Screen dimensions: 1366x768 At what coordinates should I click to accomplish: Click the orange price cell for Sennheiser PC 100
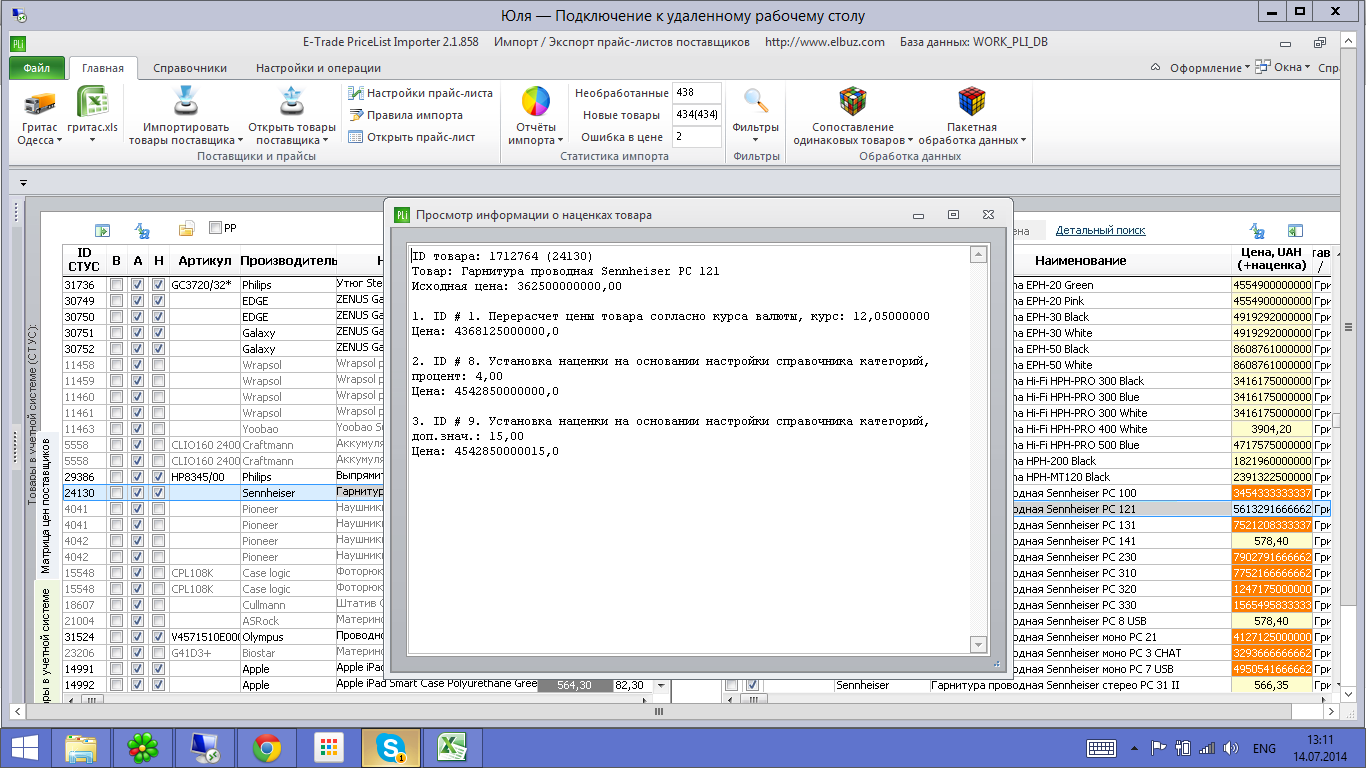click(x=1271, y=493)
